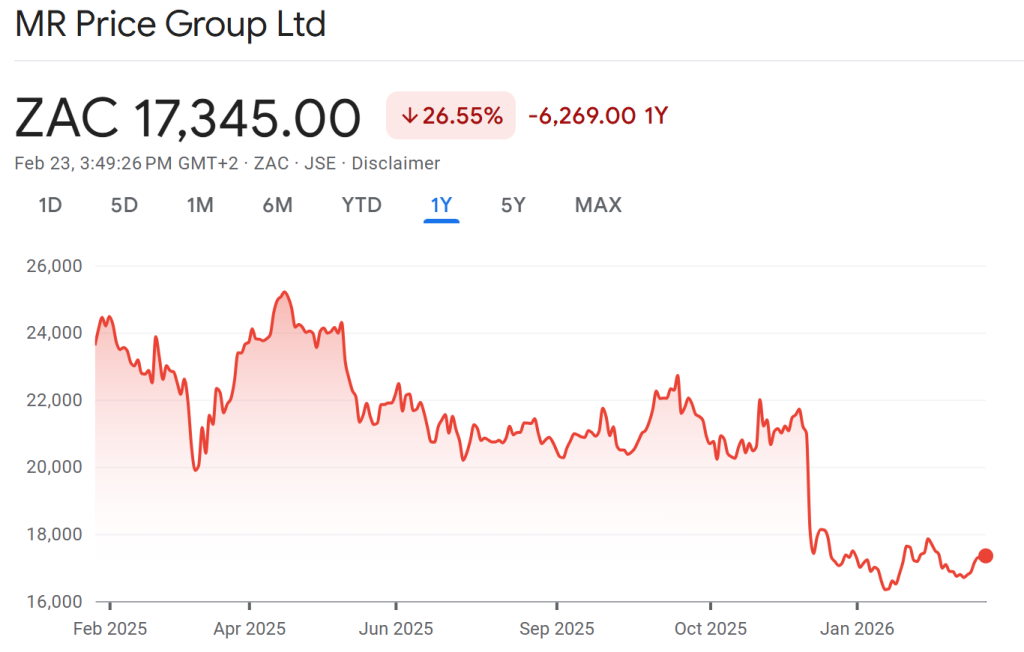Click the Sep 2025 axis label
The width and height of the screenshot is (1024, 652).
(x=556, y=629)
